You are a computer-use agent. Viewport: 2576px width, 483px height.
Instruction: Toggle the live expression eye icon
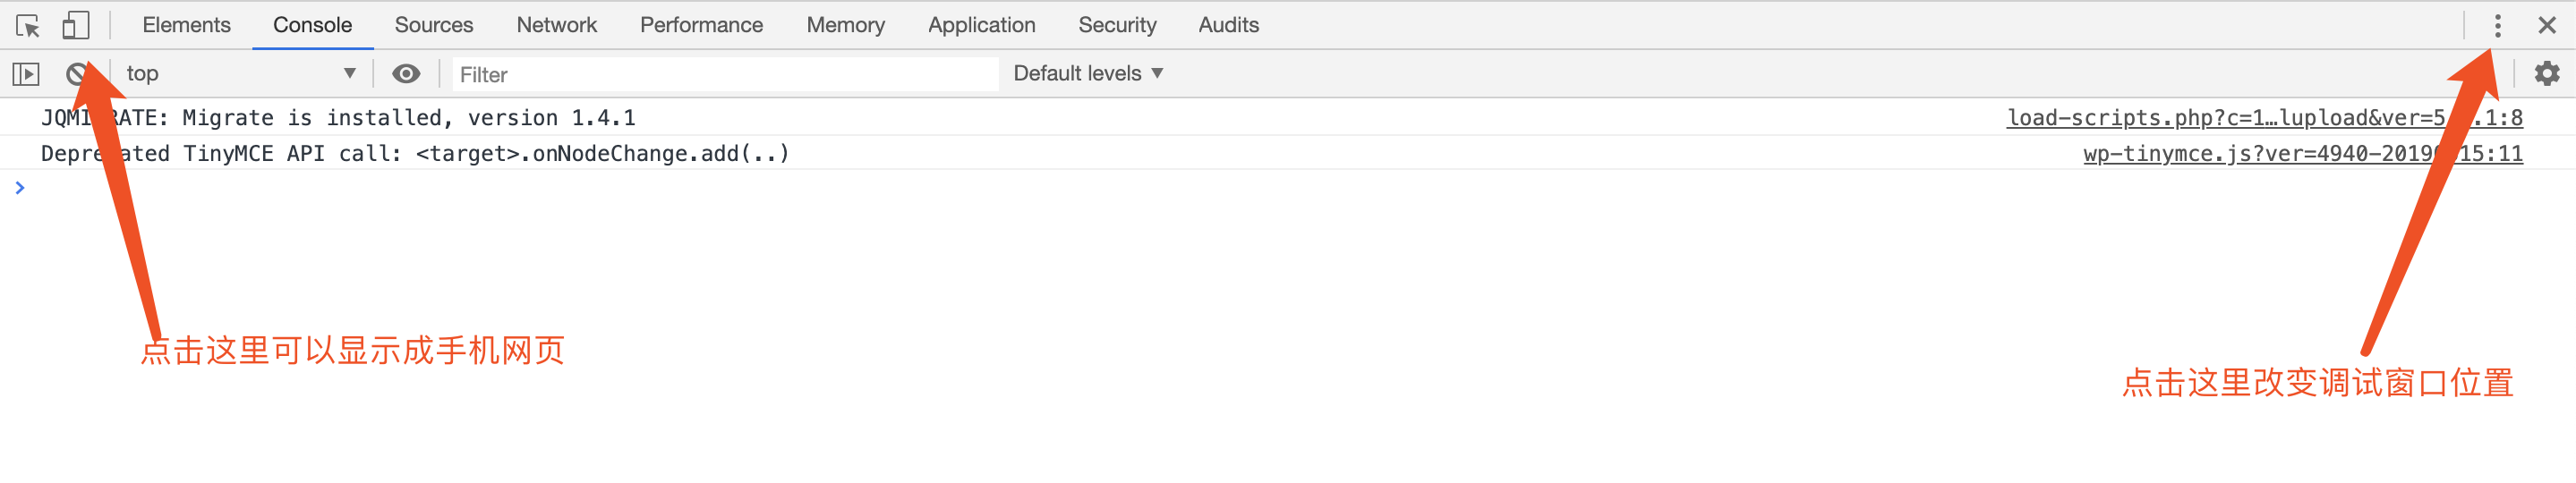coord(406,73)
